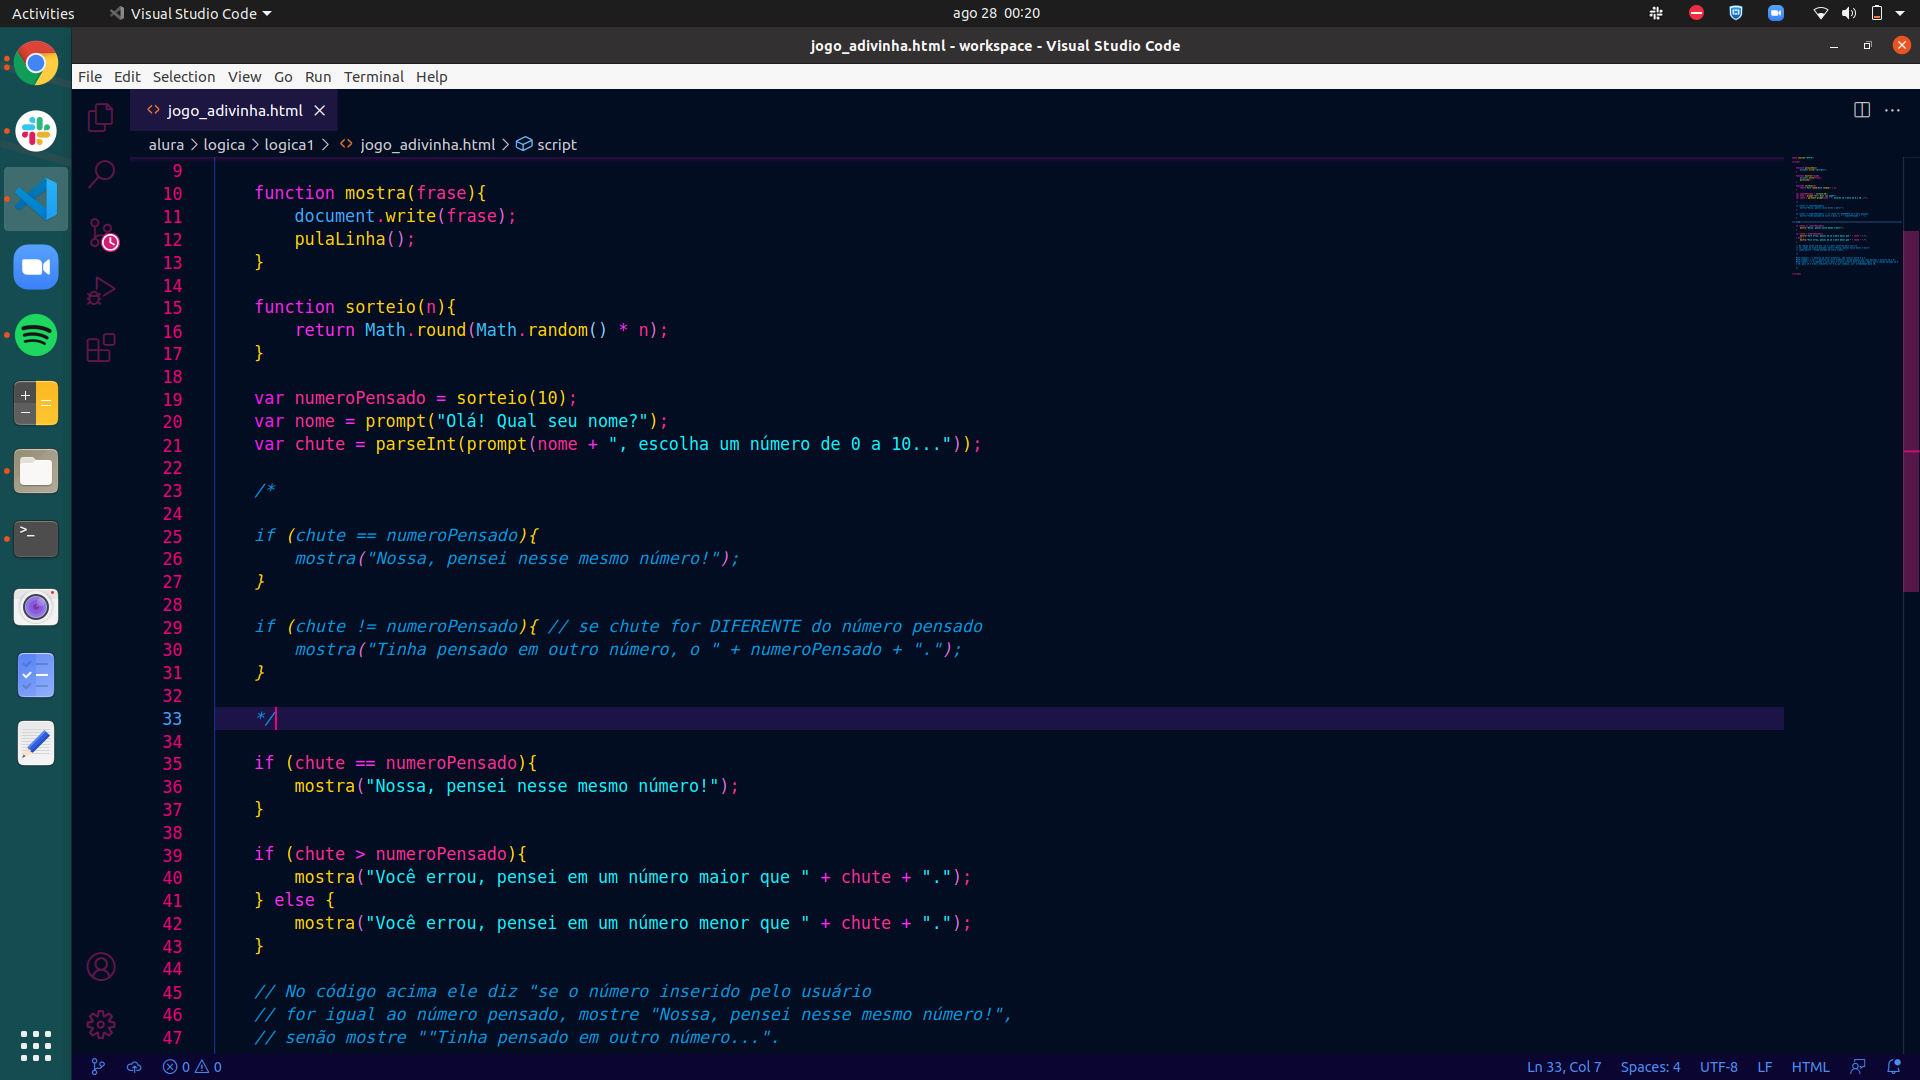Screen dimensions: 1920x1080
Task: Open the clock calendar ago 28 00:20
Action: pos(996,13)
